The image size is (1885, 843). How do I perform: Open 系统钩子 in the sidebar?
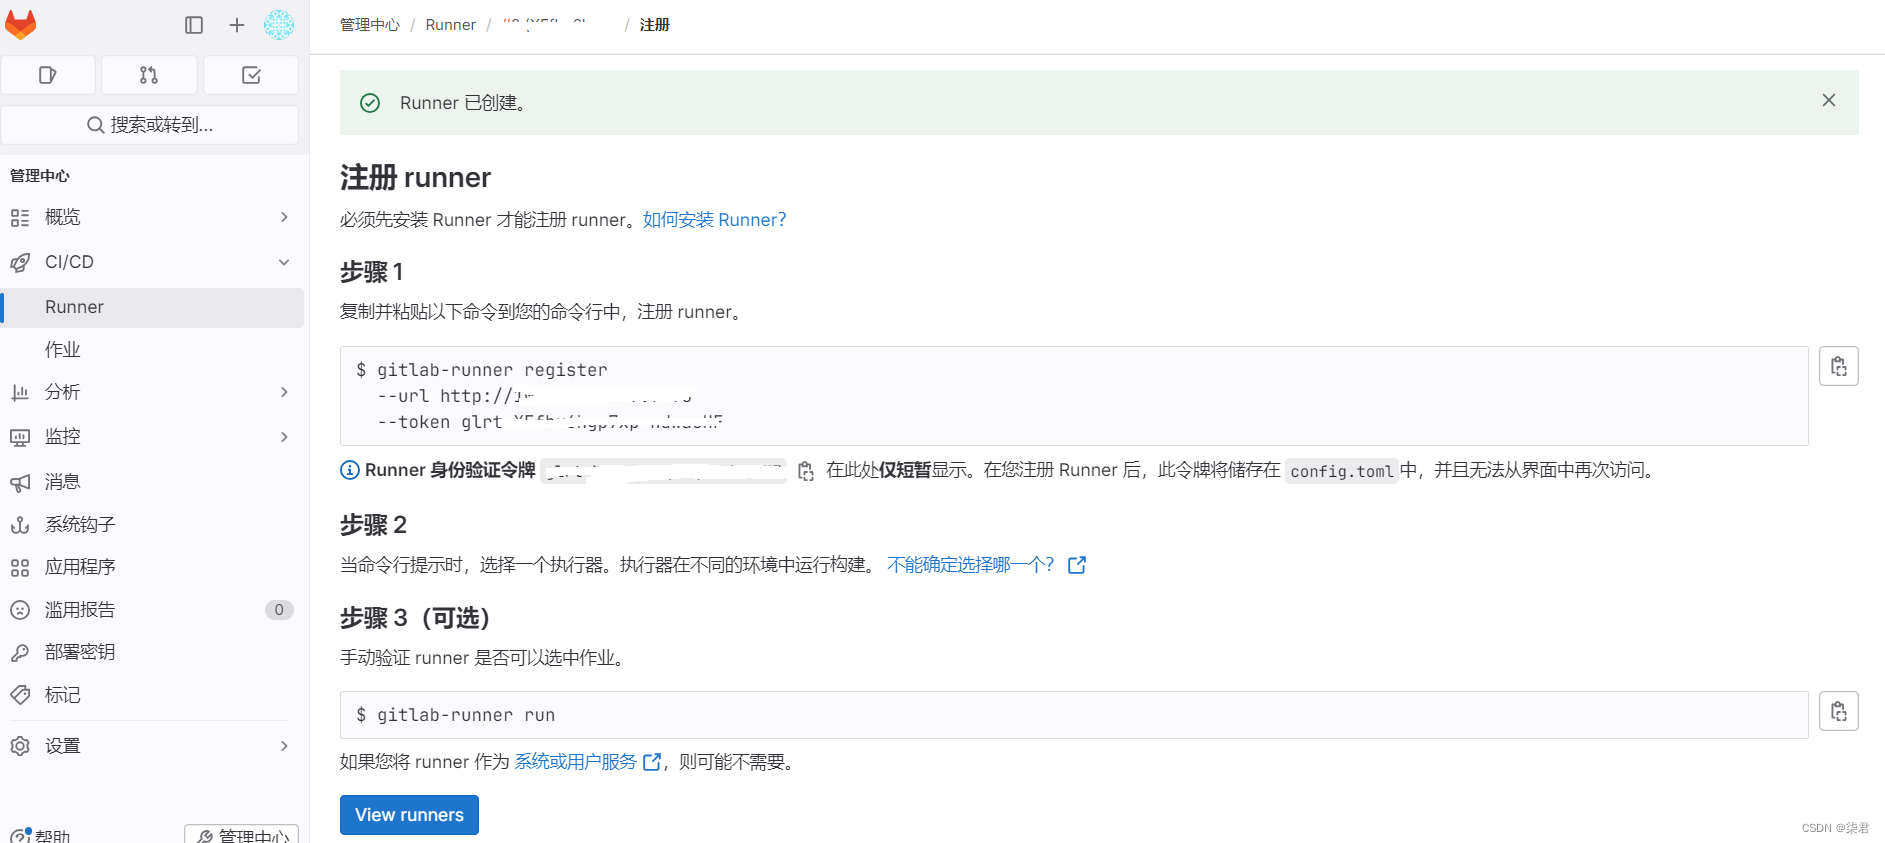(x=152, y=524)
